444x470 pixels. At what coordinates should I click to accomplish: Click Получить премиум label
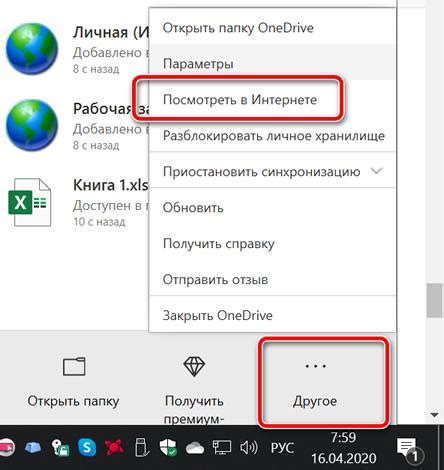click(x=194, y=409)
